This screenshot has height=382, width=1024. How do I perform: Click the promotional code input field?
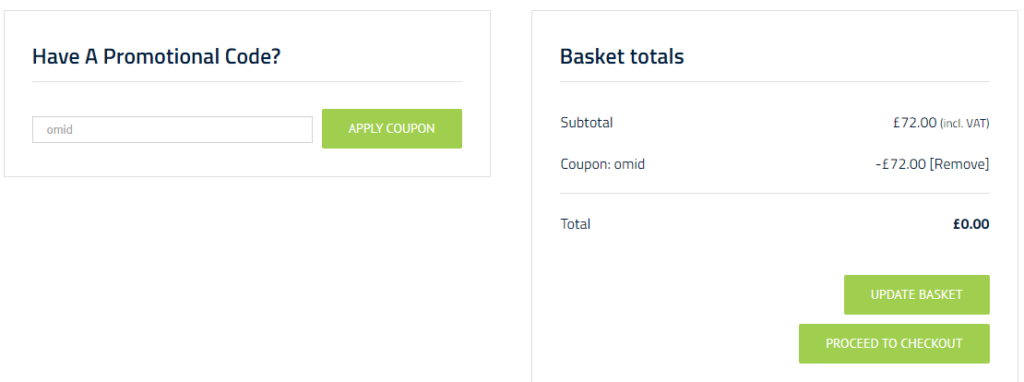pyautogui.click(x=172, y=129)
